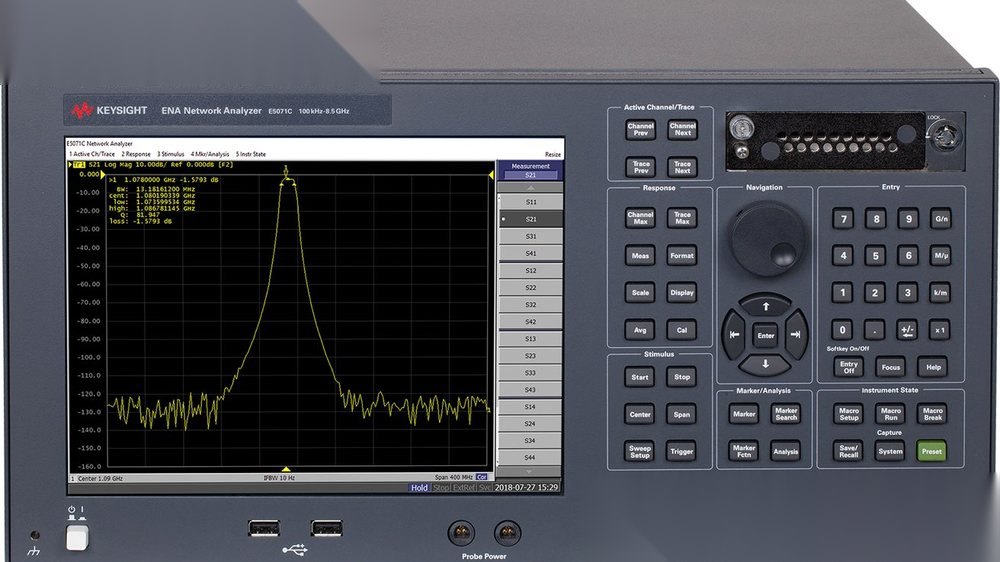Click the System key
The image size is (1000, 562).
pyautogui.click(x=890, y=451)
